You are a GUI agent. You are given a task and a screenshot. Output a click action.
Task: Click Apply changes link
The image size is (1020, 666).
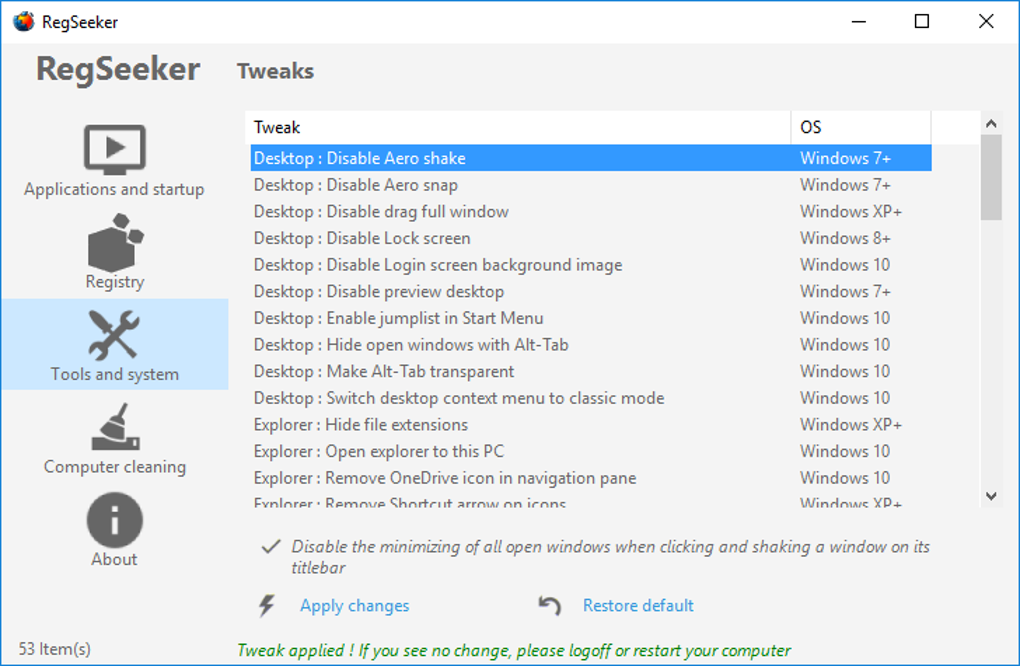354,606
